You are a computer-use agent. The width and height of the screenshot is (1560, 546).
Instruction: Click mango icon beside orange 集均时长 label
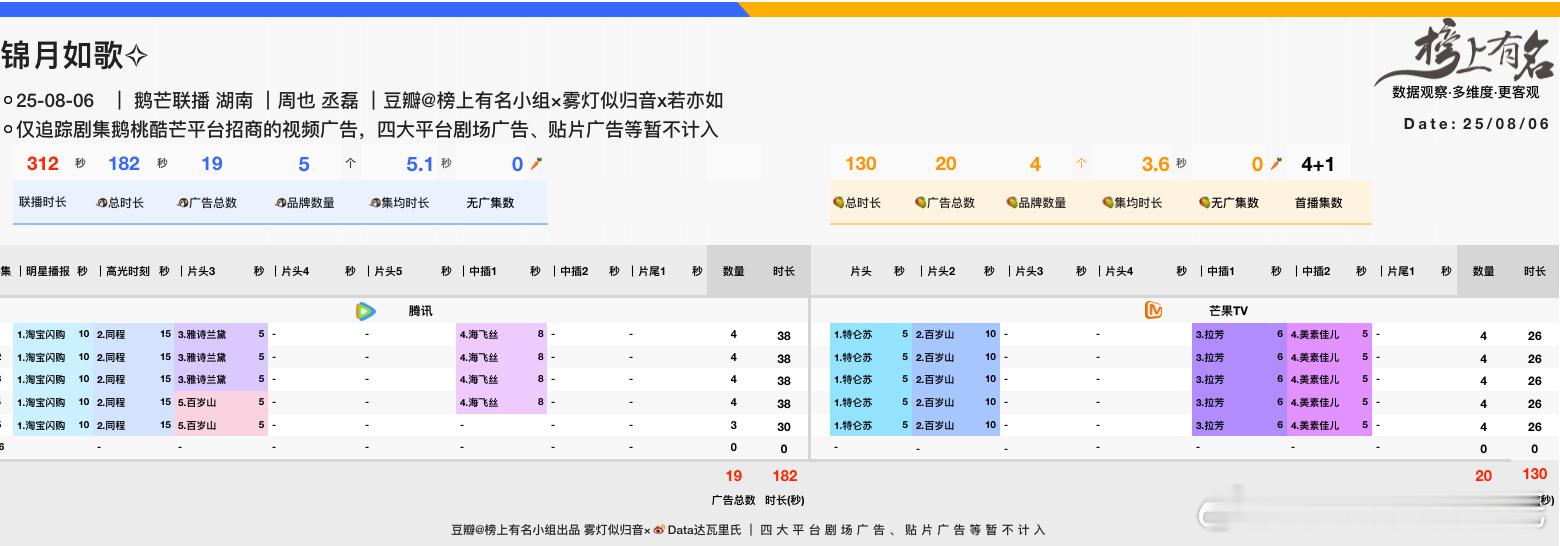[x=1108, y=203]
